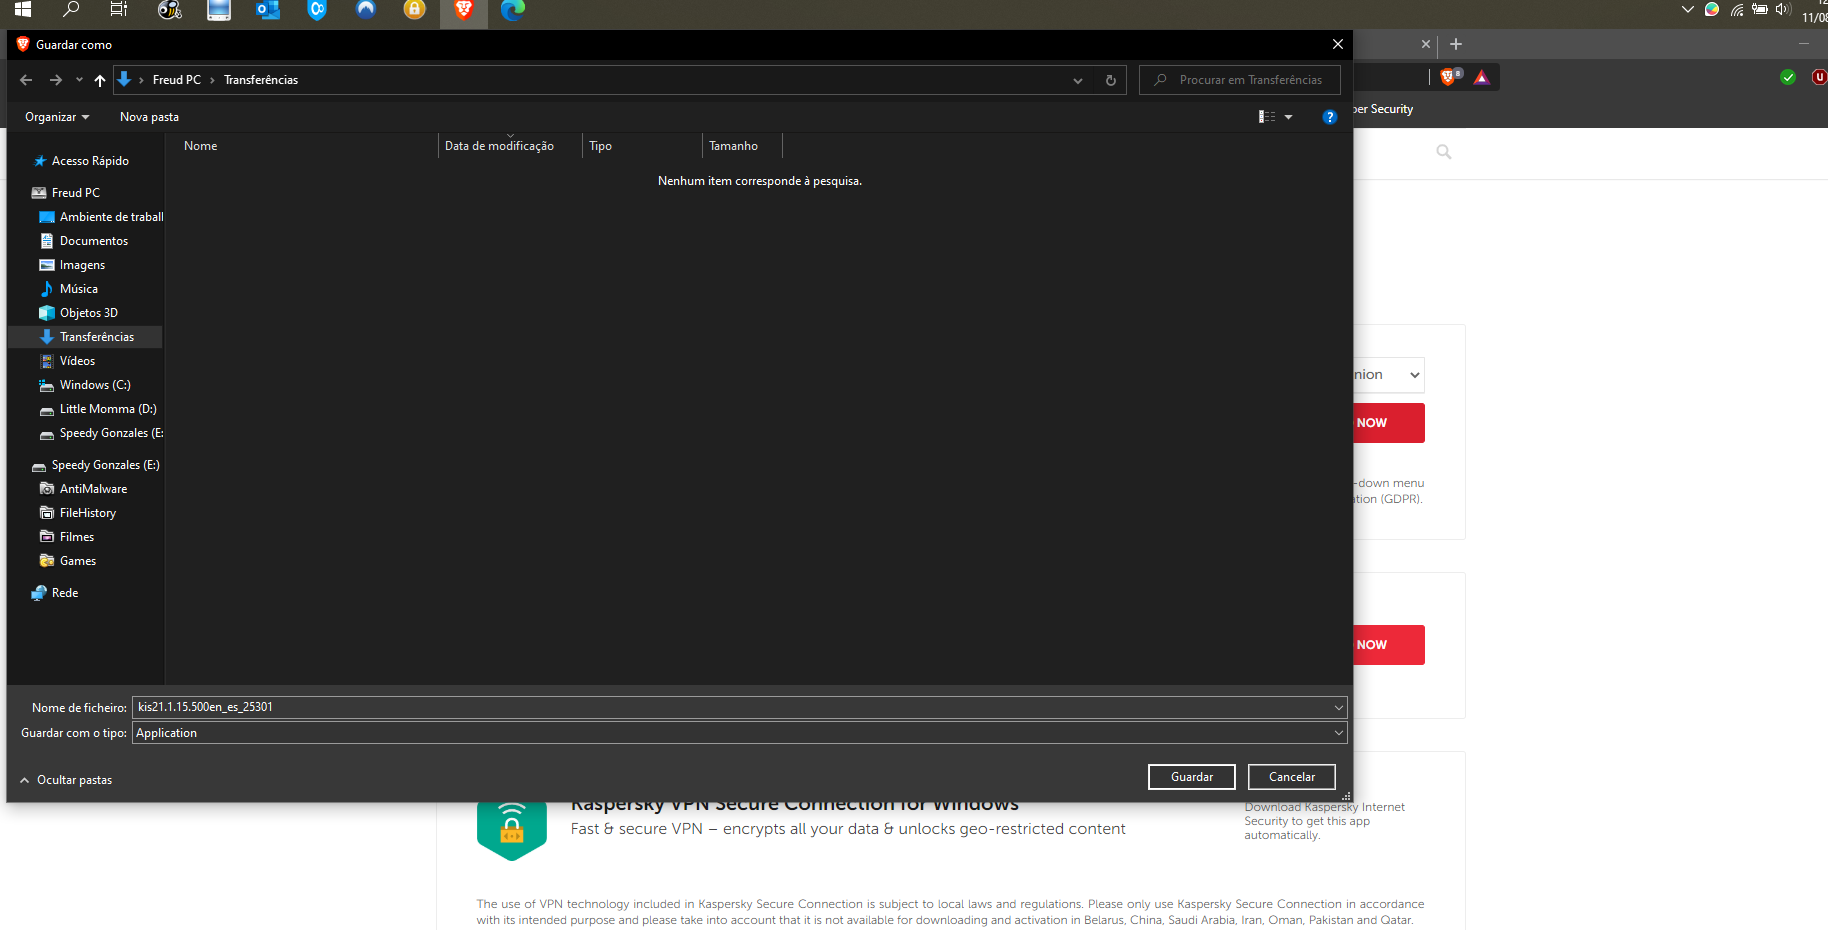Viewport: 1828px width, 930px height.
Task: Click the Guardar button
Action: coord(1192,777)
